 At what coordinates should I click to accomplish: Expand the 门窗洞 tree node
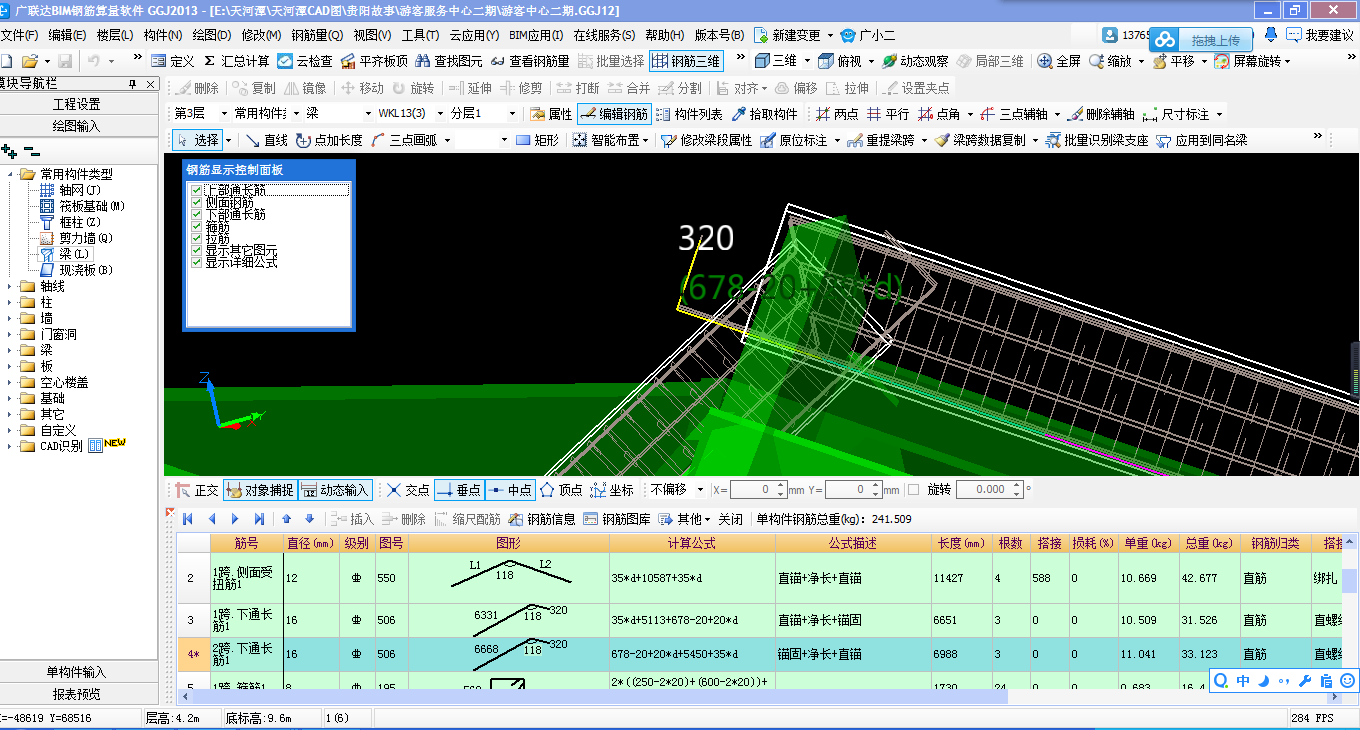pos(11,334)
